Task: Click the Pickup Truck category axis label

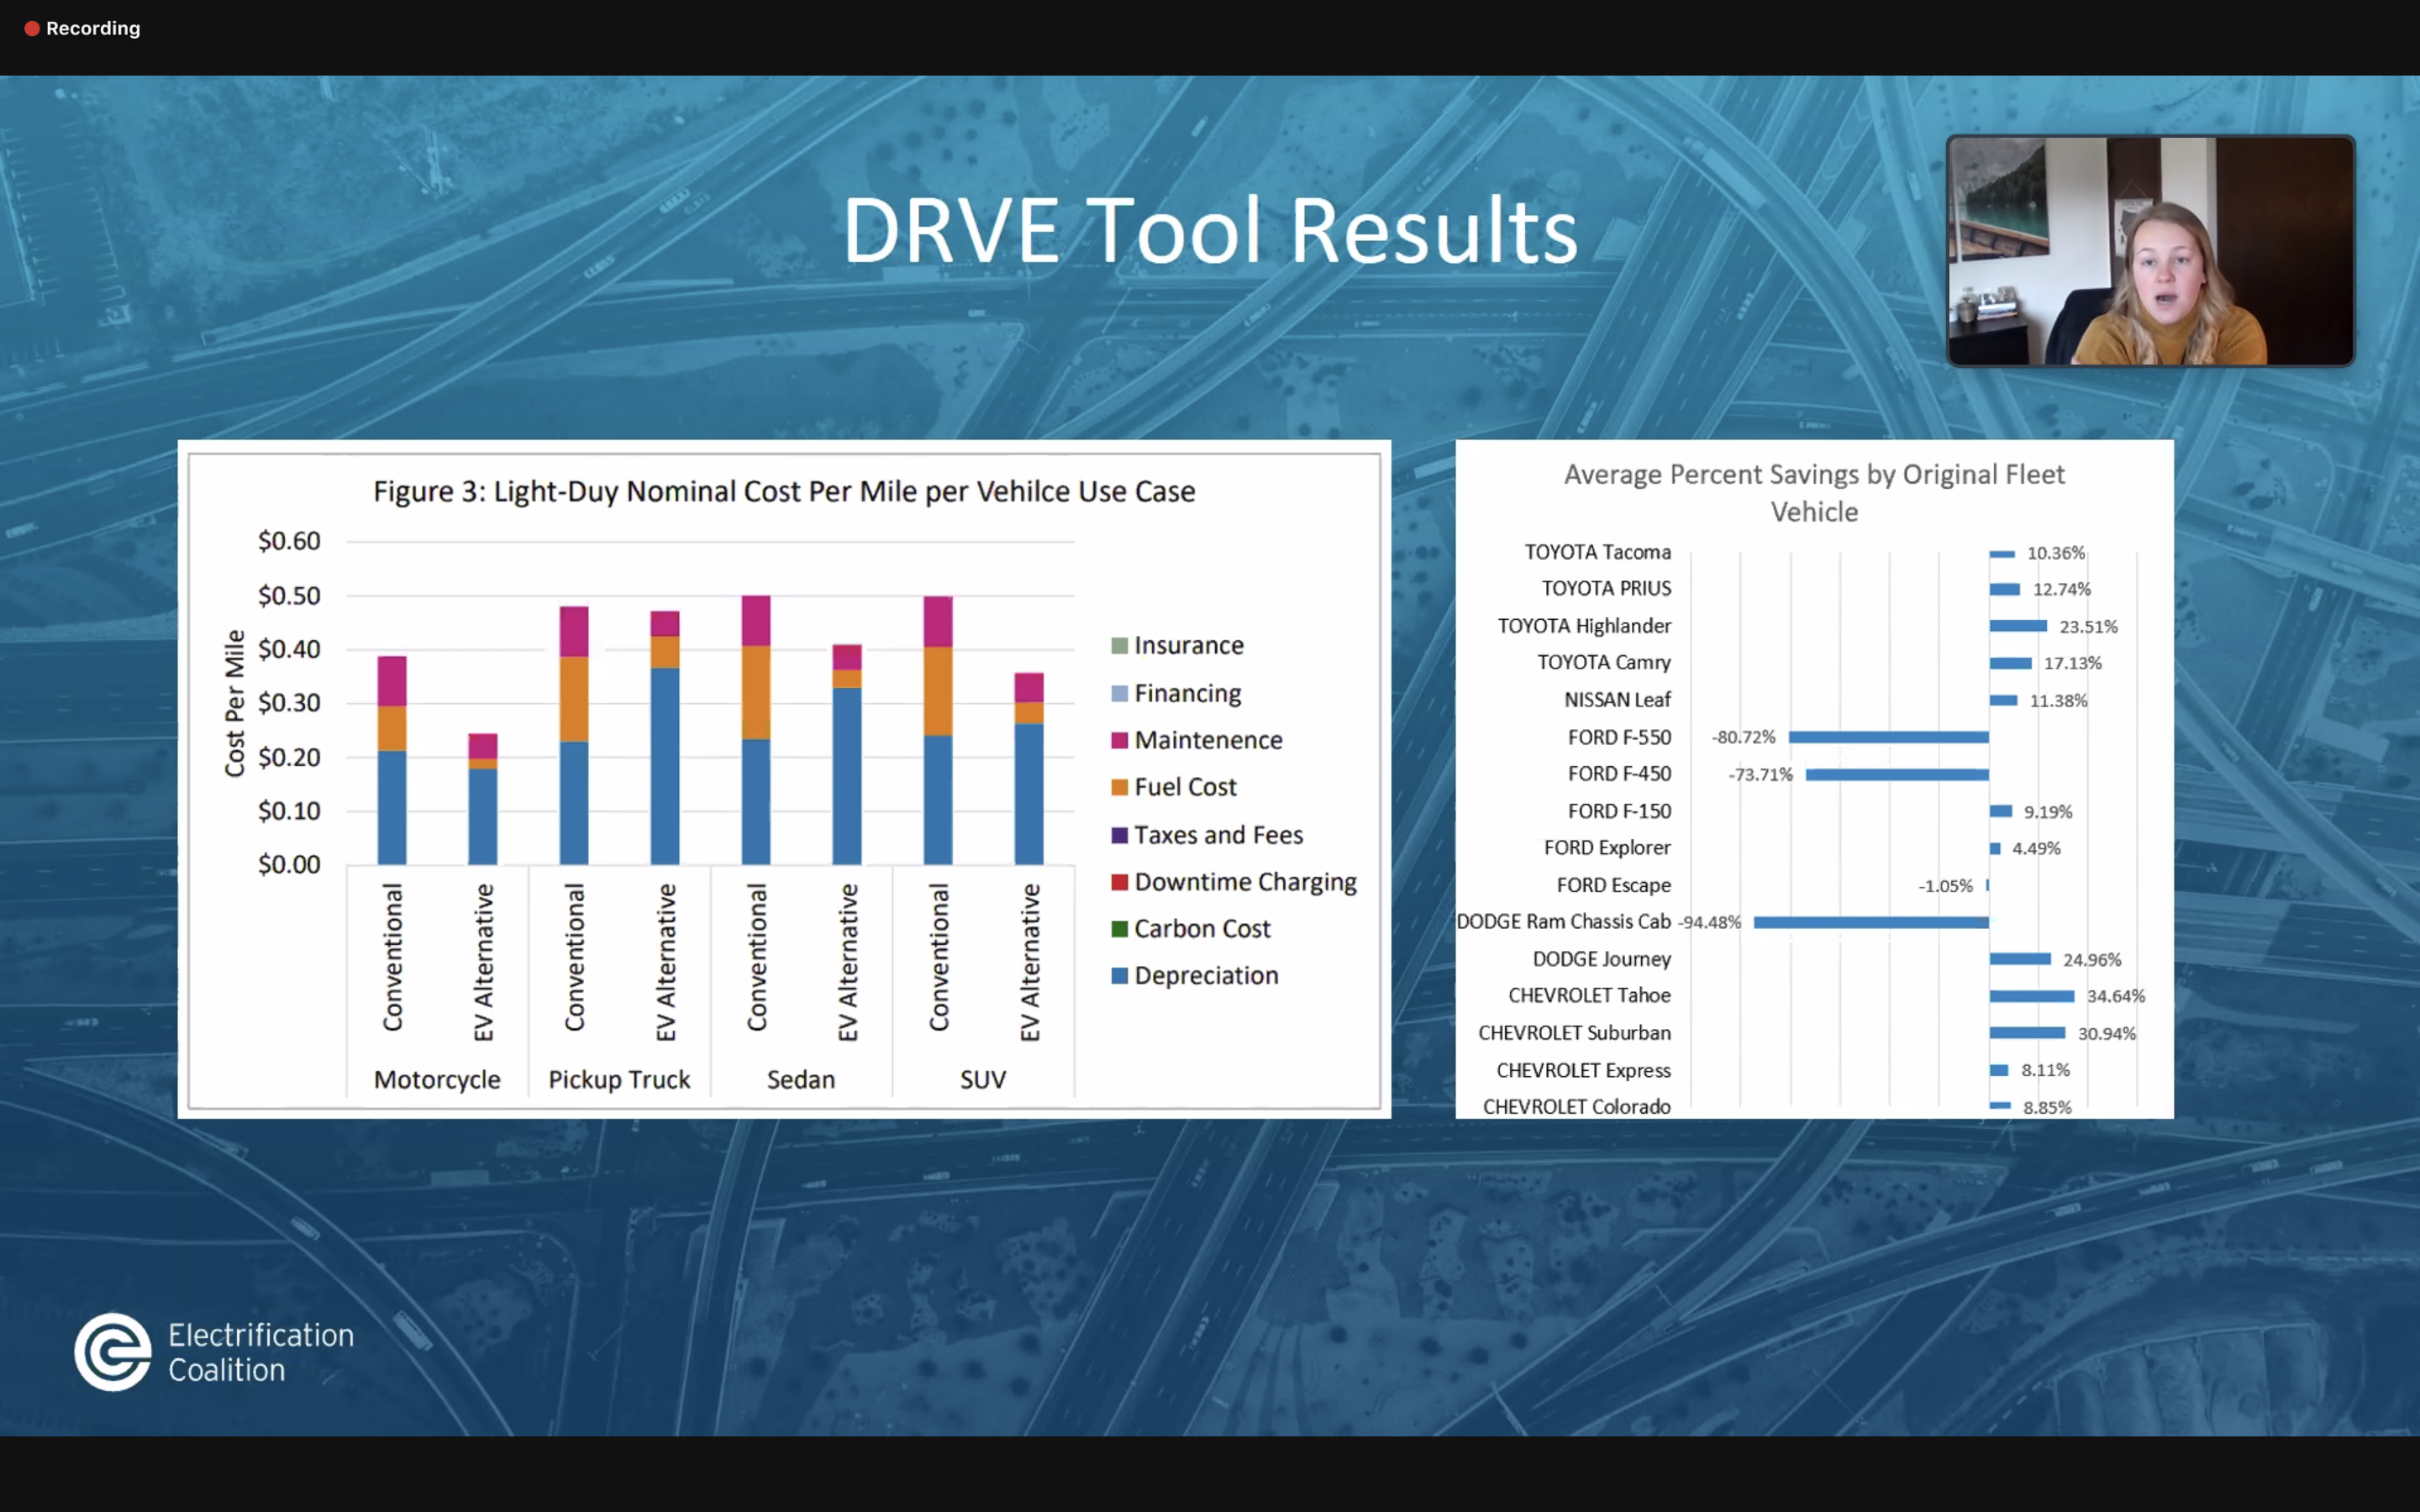Action: click(619, 1080)
